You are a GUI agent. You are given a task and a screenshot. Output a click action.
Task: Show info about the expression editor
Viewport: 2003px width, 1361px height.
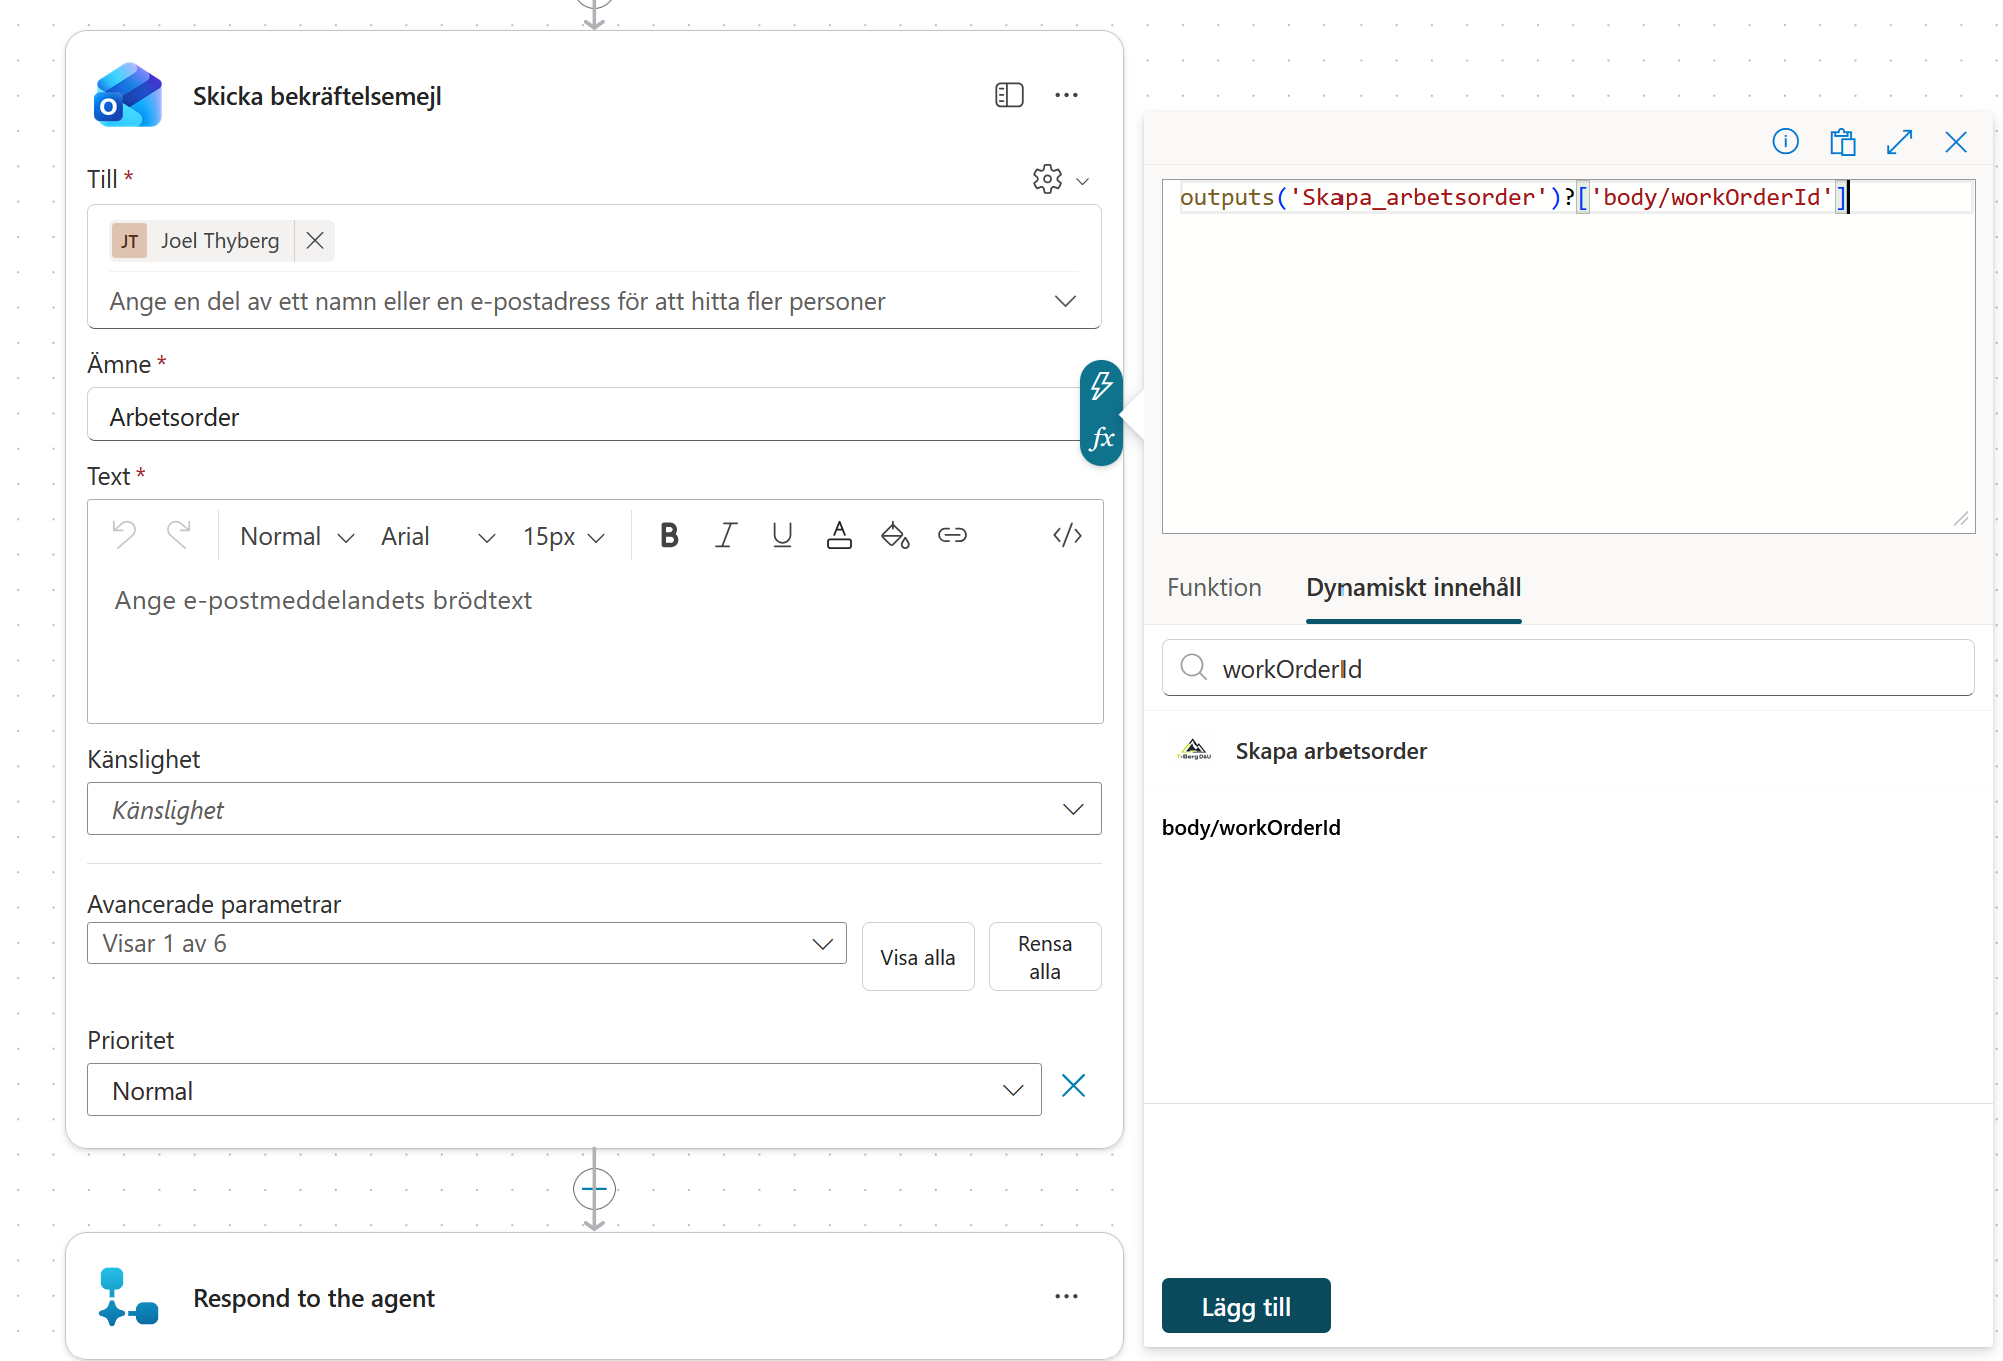(1785, 142)
